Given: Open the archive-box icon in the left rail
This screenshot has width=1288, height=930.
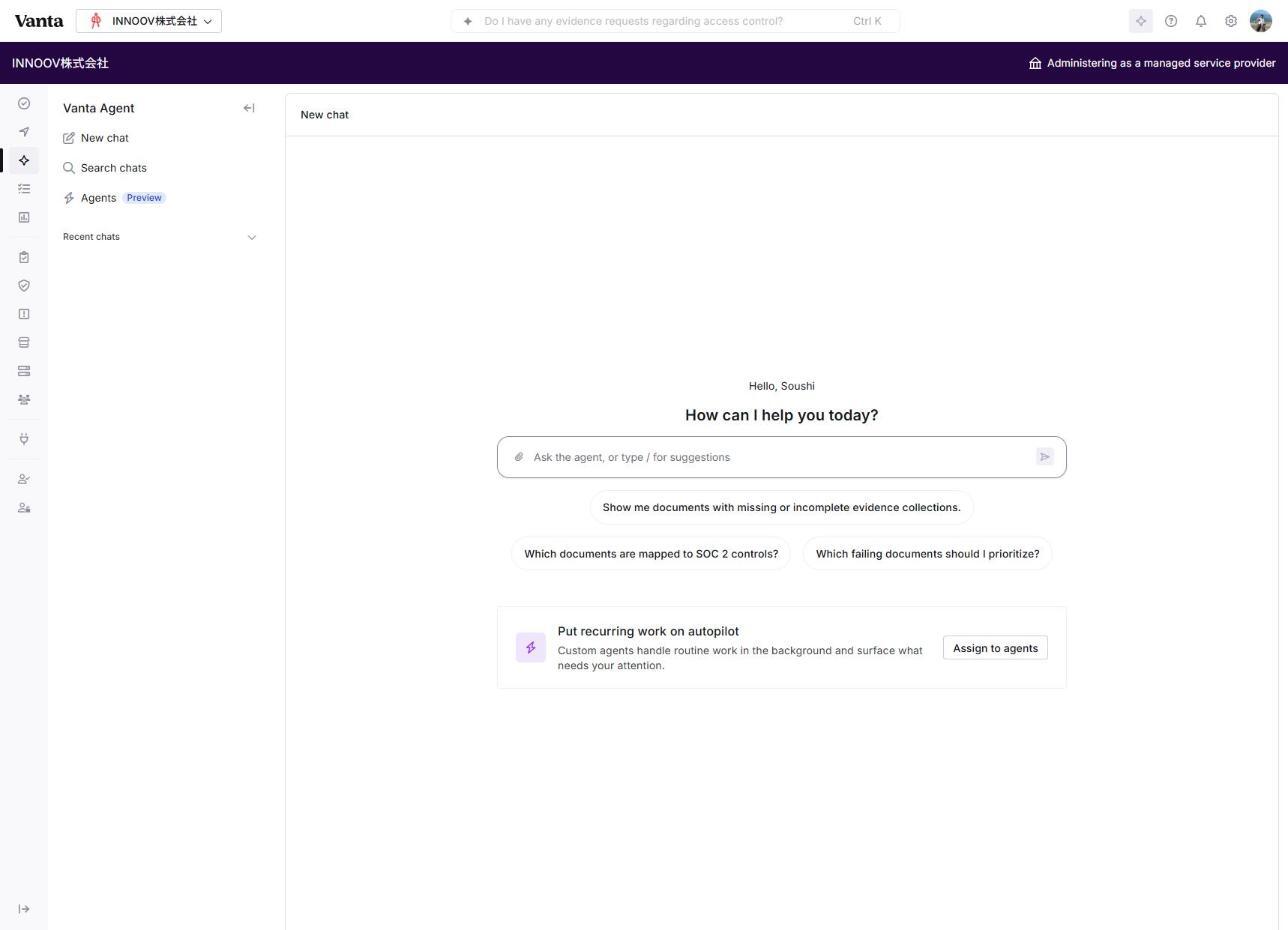Looking at the screenshot, I should click(x=24, y=343).
